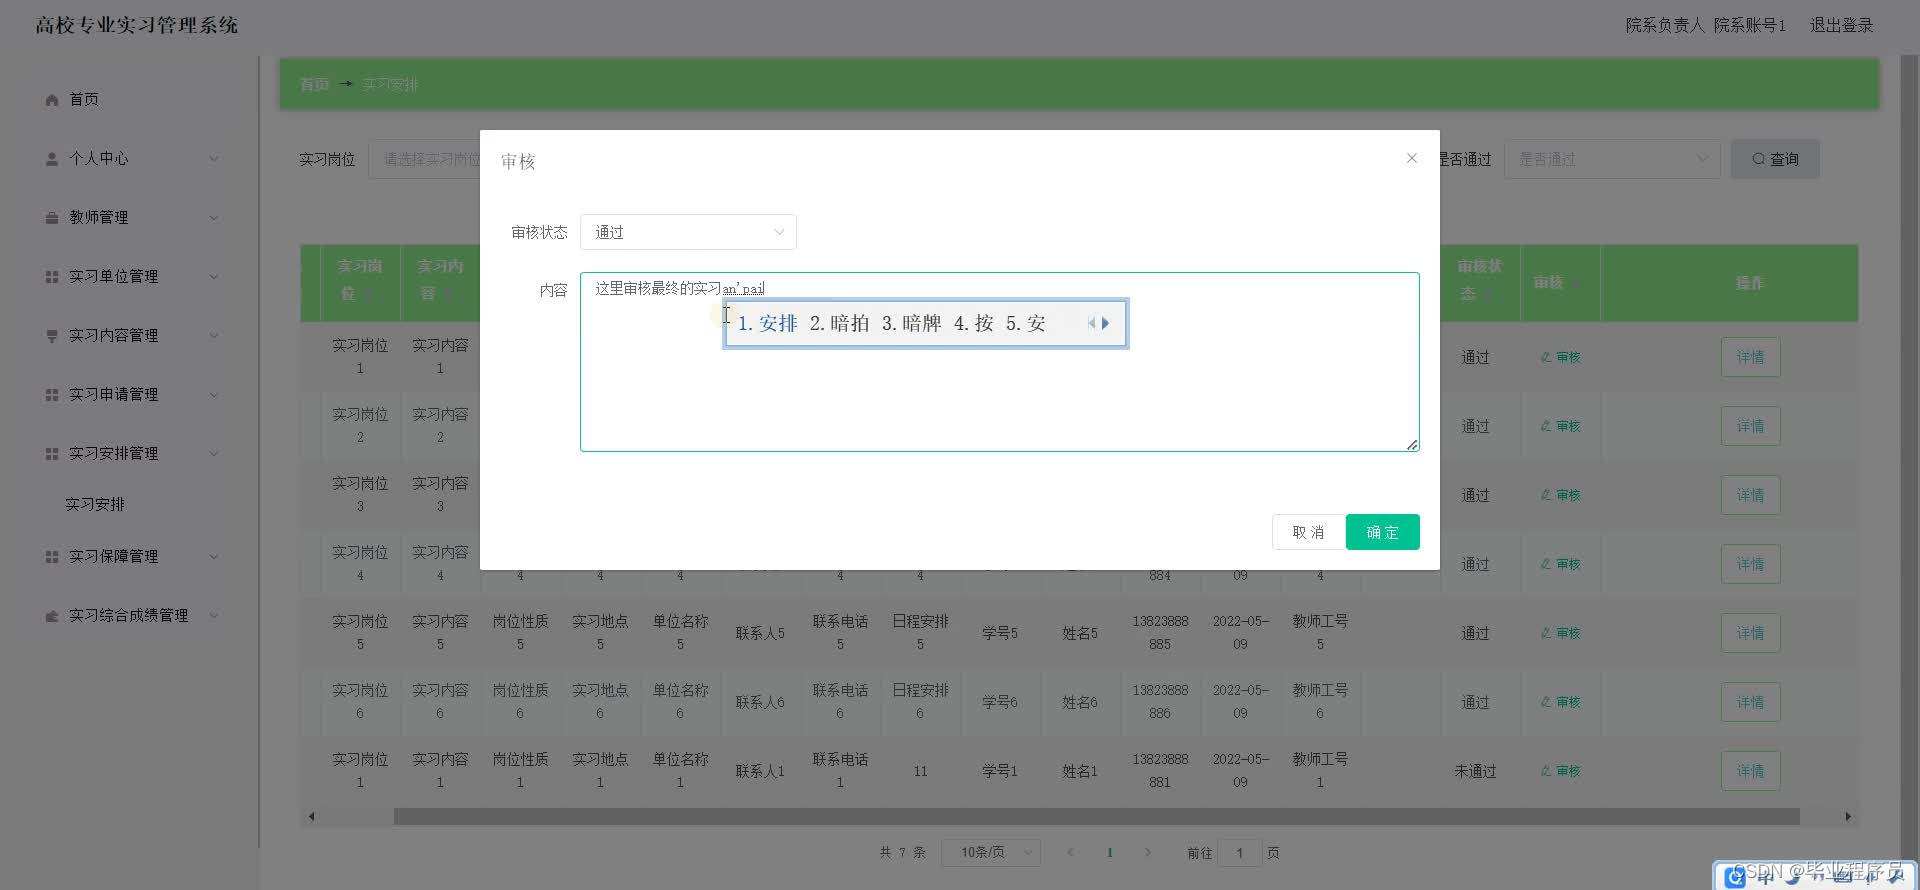Click the 审核 edit icon in the first 通过 row
This screenshot has width=1920, height=890.
[1546, 357]
